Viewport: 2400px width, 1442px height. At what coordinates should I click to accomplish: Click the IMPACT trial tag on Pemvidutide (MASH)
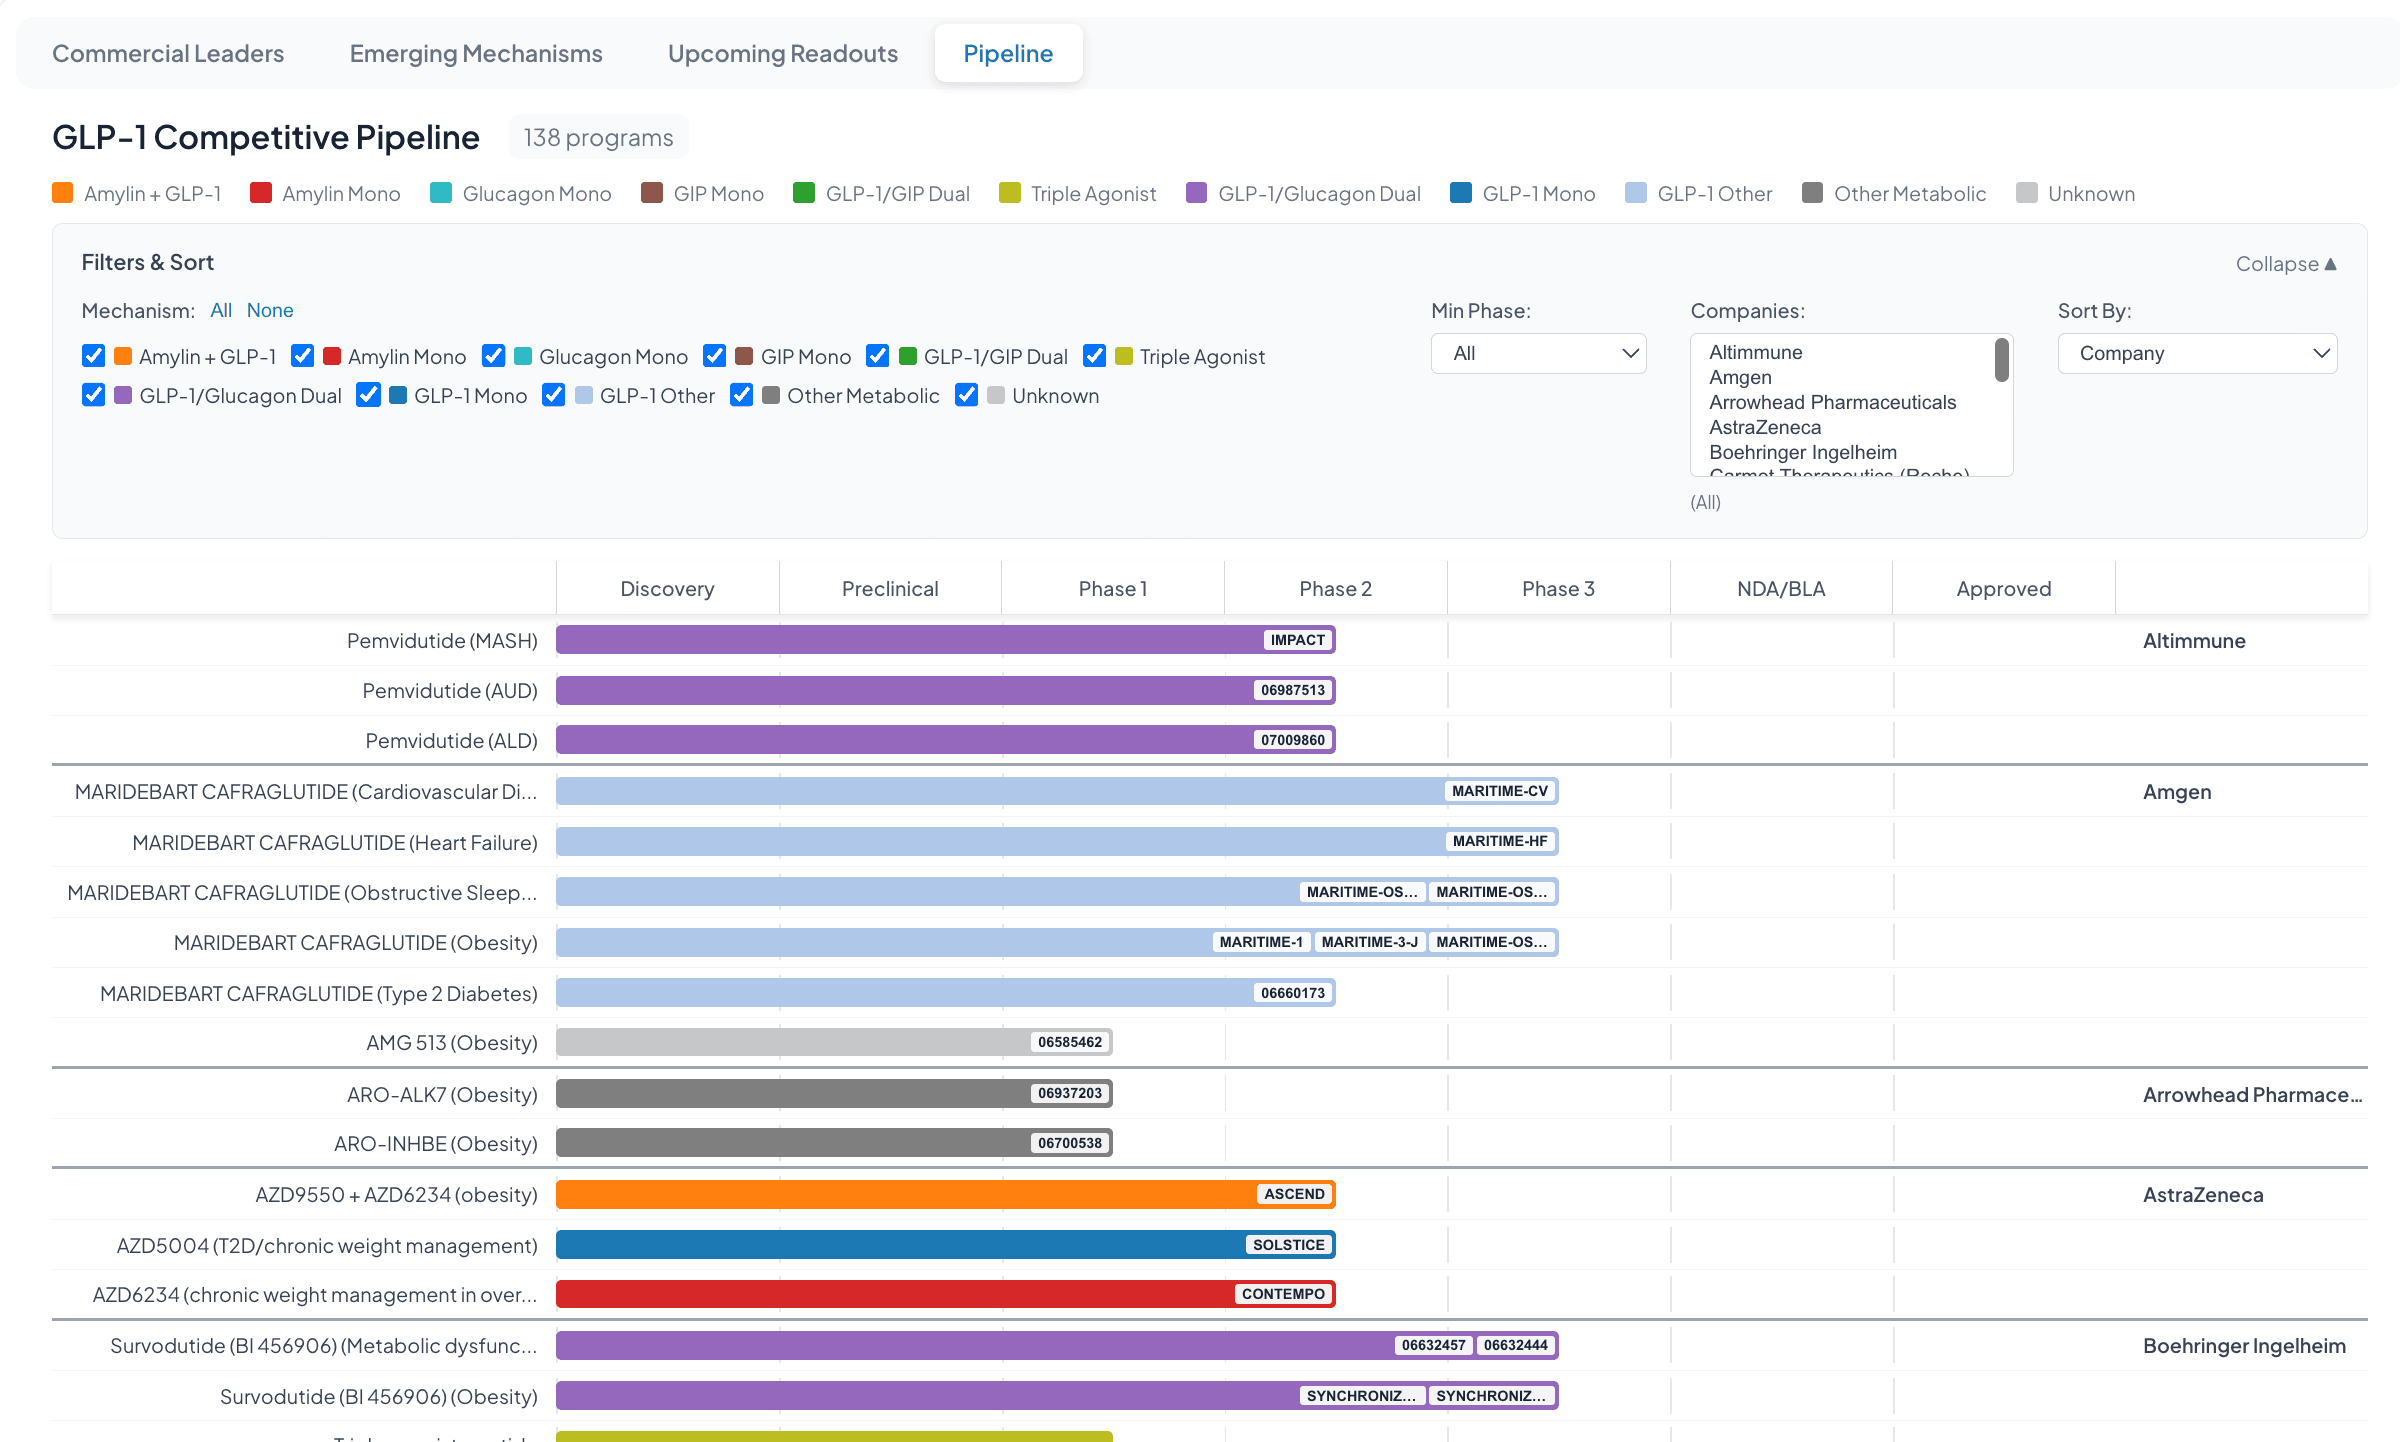[x=1297, y=640]
